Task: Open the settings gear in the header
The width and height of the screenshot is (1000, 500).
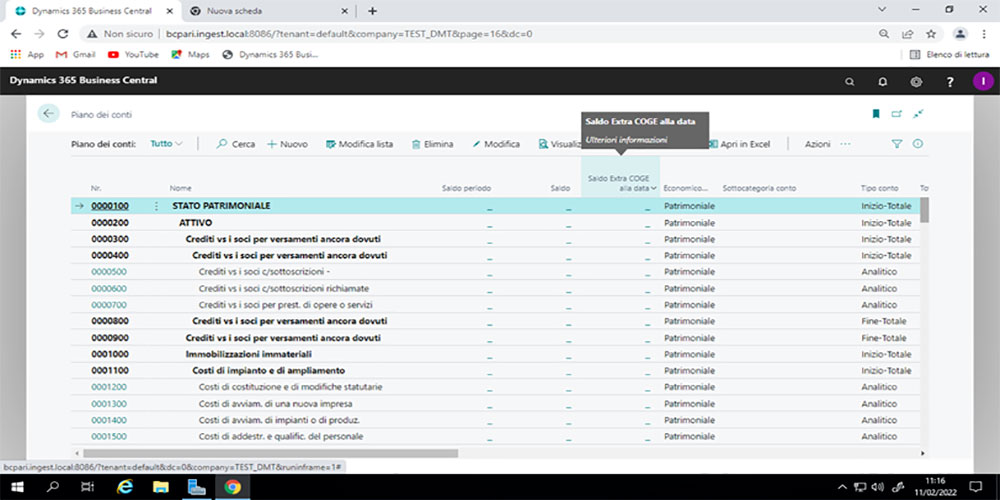Action: 916,82
